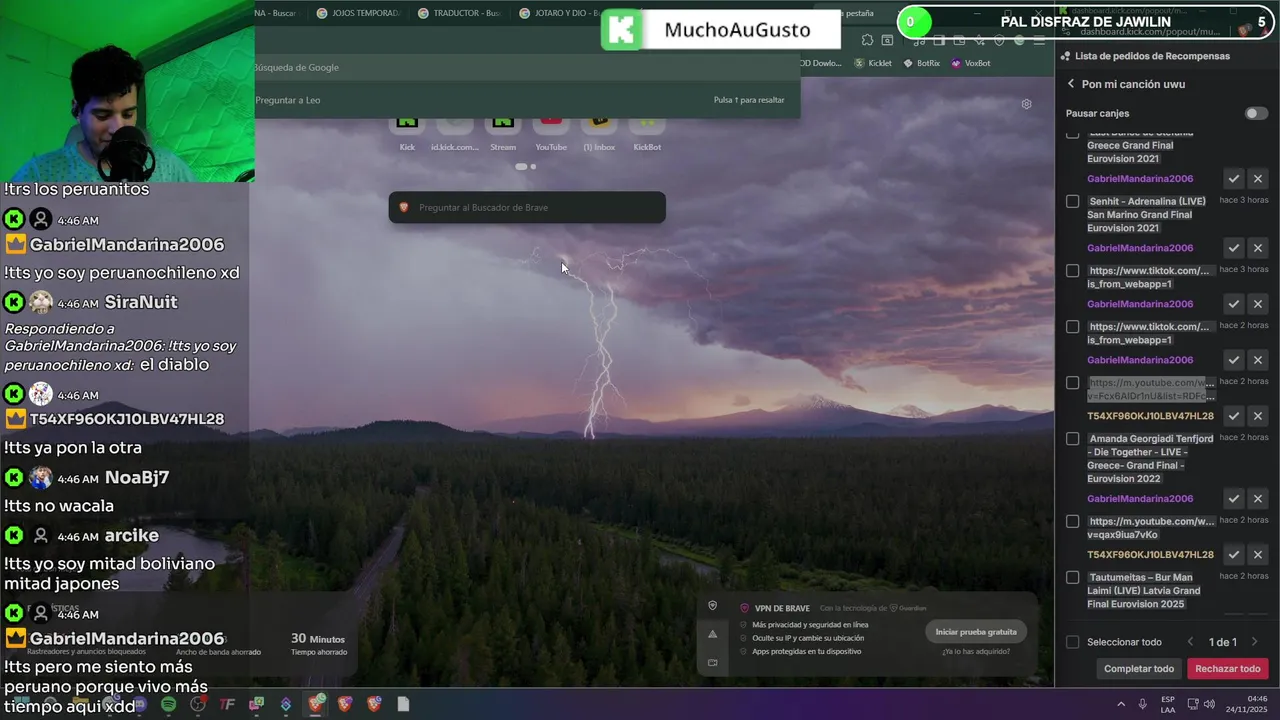Open the Kicklet bookmark

click(873, 63)
